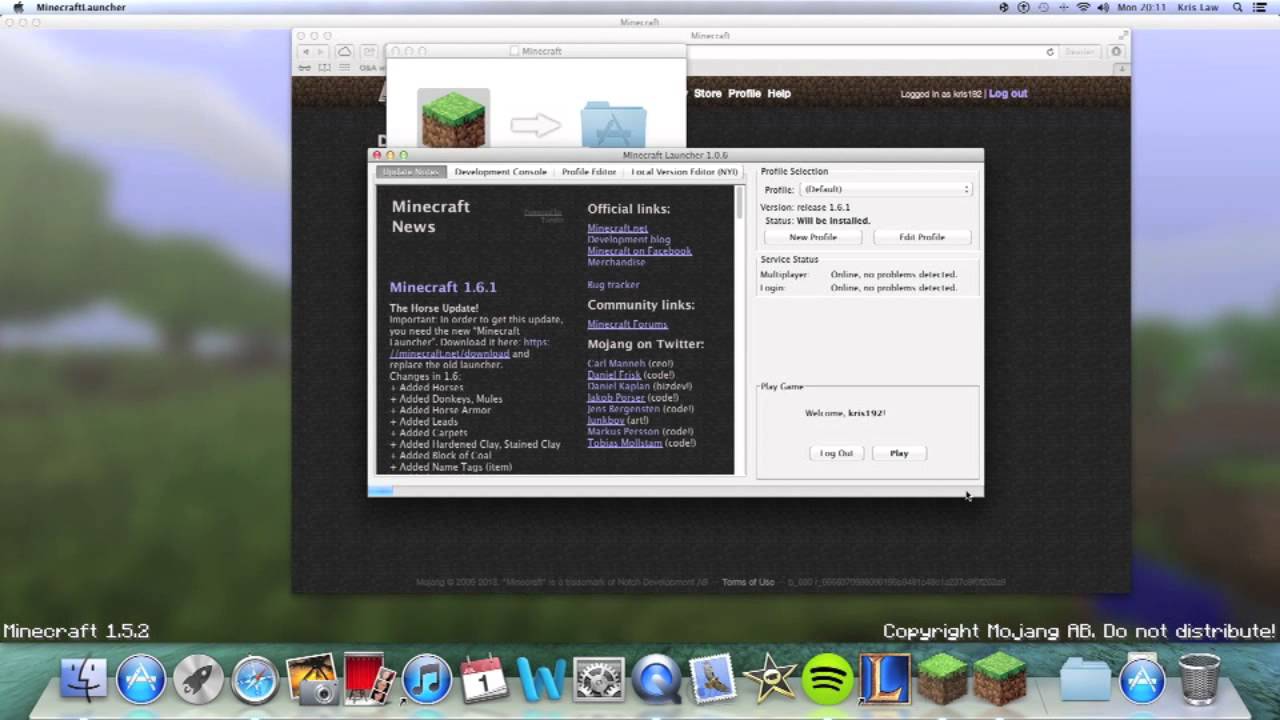Click Applications folder icon in installer window
The height and width of the screenshot is (720, 1280).
pyautogui.click(x=613, y=124)
